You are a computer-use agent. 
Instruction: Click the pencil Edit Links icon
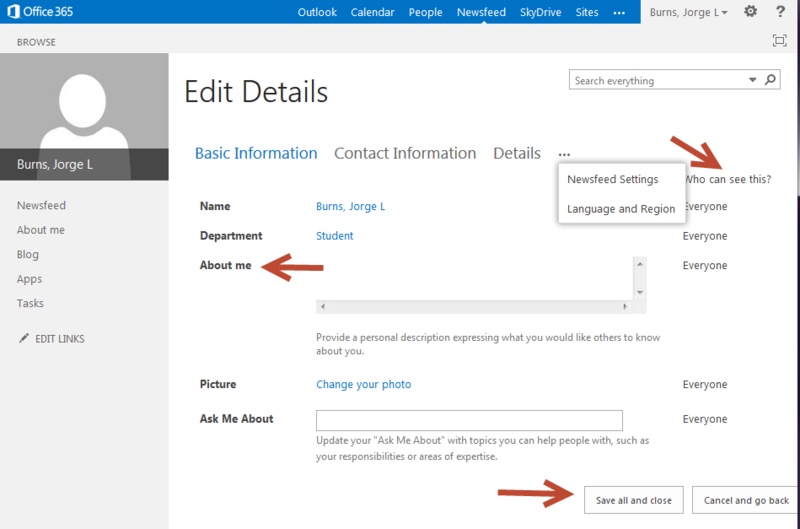coord(24,339)
